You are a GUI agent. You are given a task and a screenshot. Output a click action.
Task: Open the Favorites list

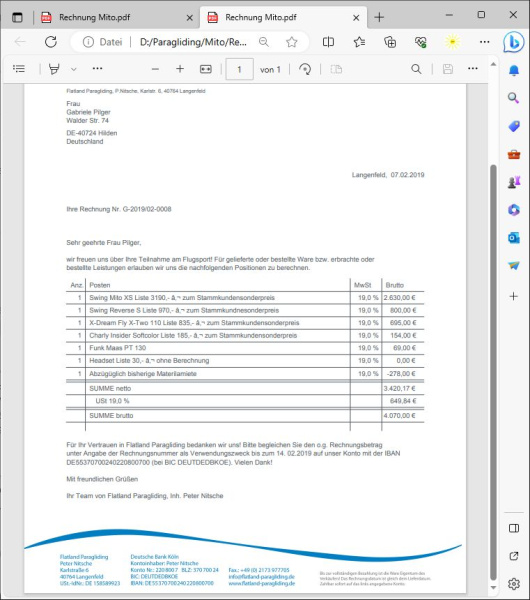click(x=359, y=42)
